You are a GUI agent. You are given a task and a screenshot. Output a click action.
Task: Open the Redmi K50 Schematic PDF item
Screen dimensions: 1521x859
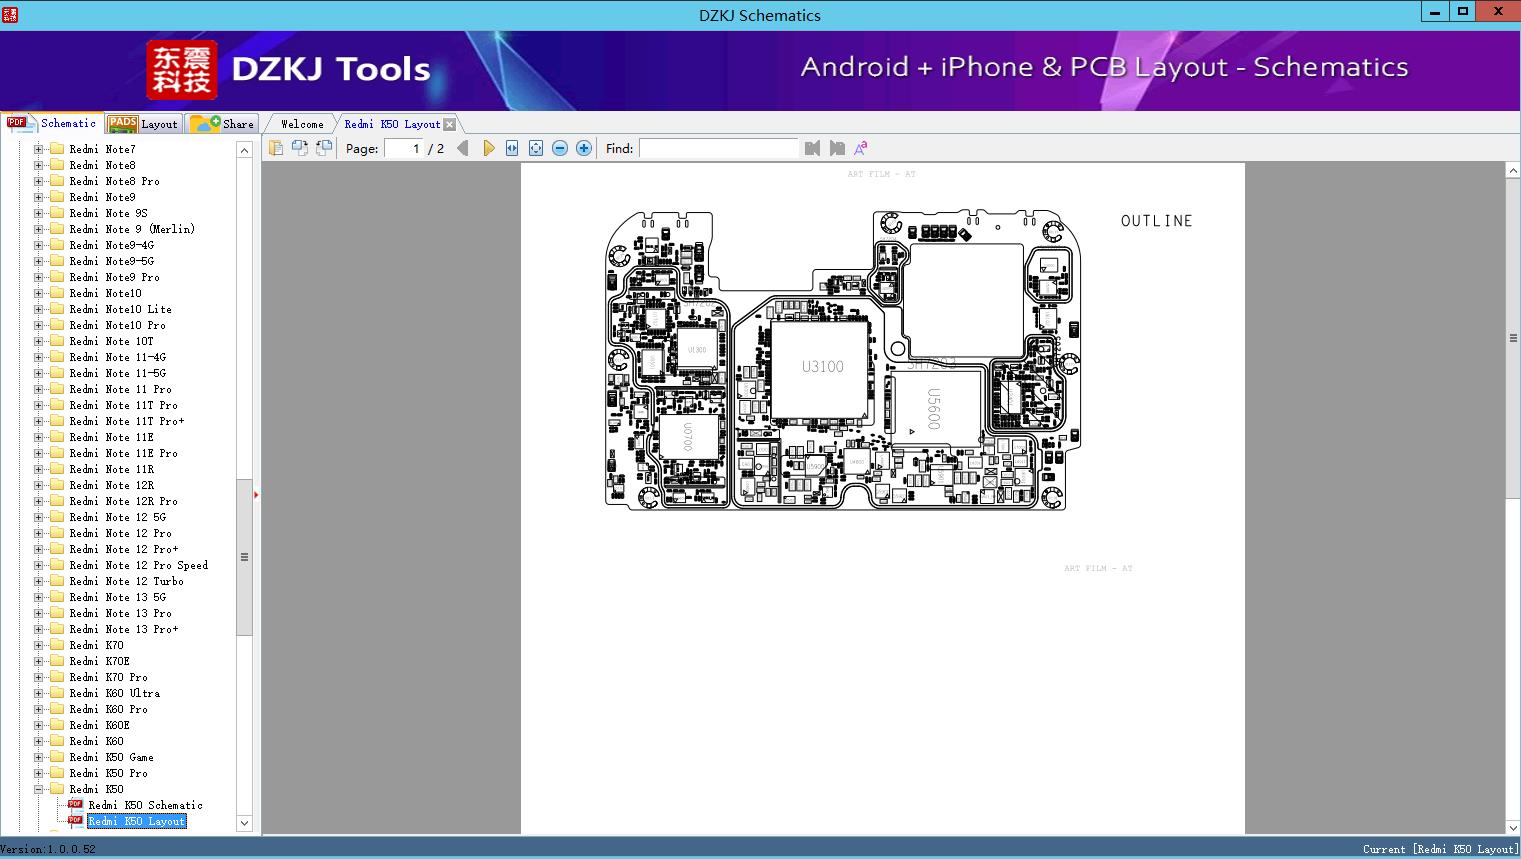point(143,805)
